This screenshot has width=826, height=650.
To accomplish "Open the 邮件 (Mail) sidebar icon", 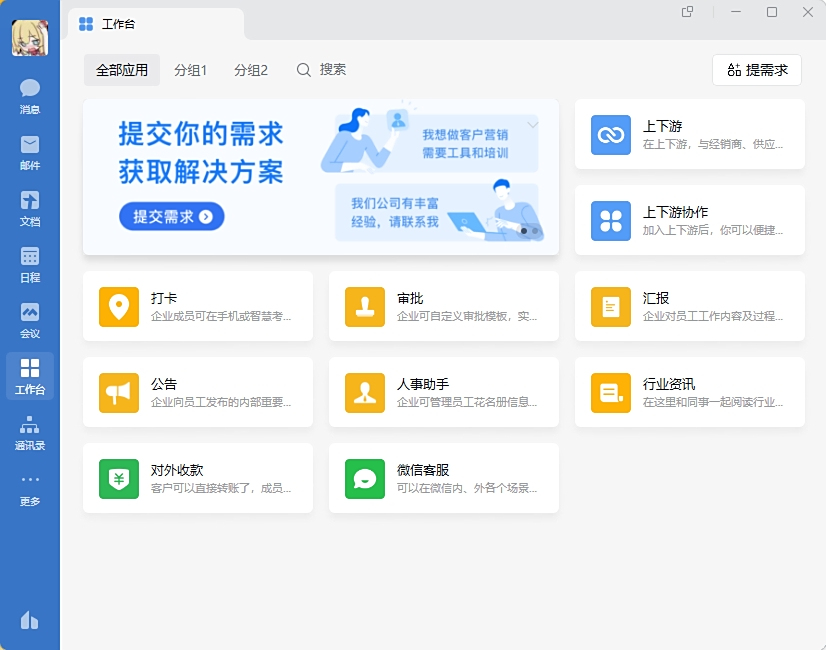I will coord(29,150).
